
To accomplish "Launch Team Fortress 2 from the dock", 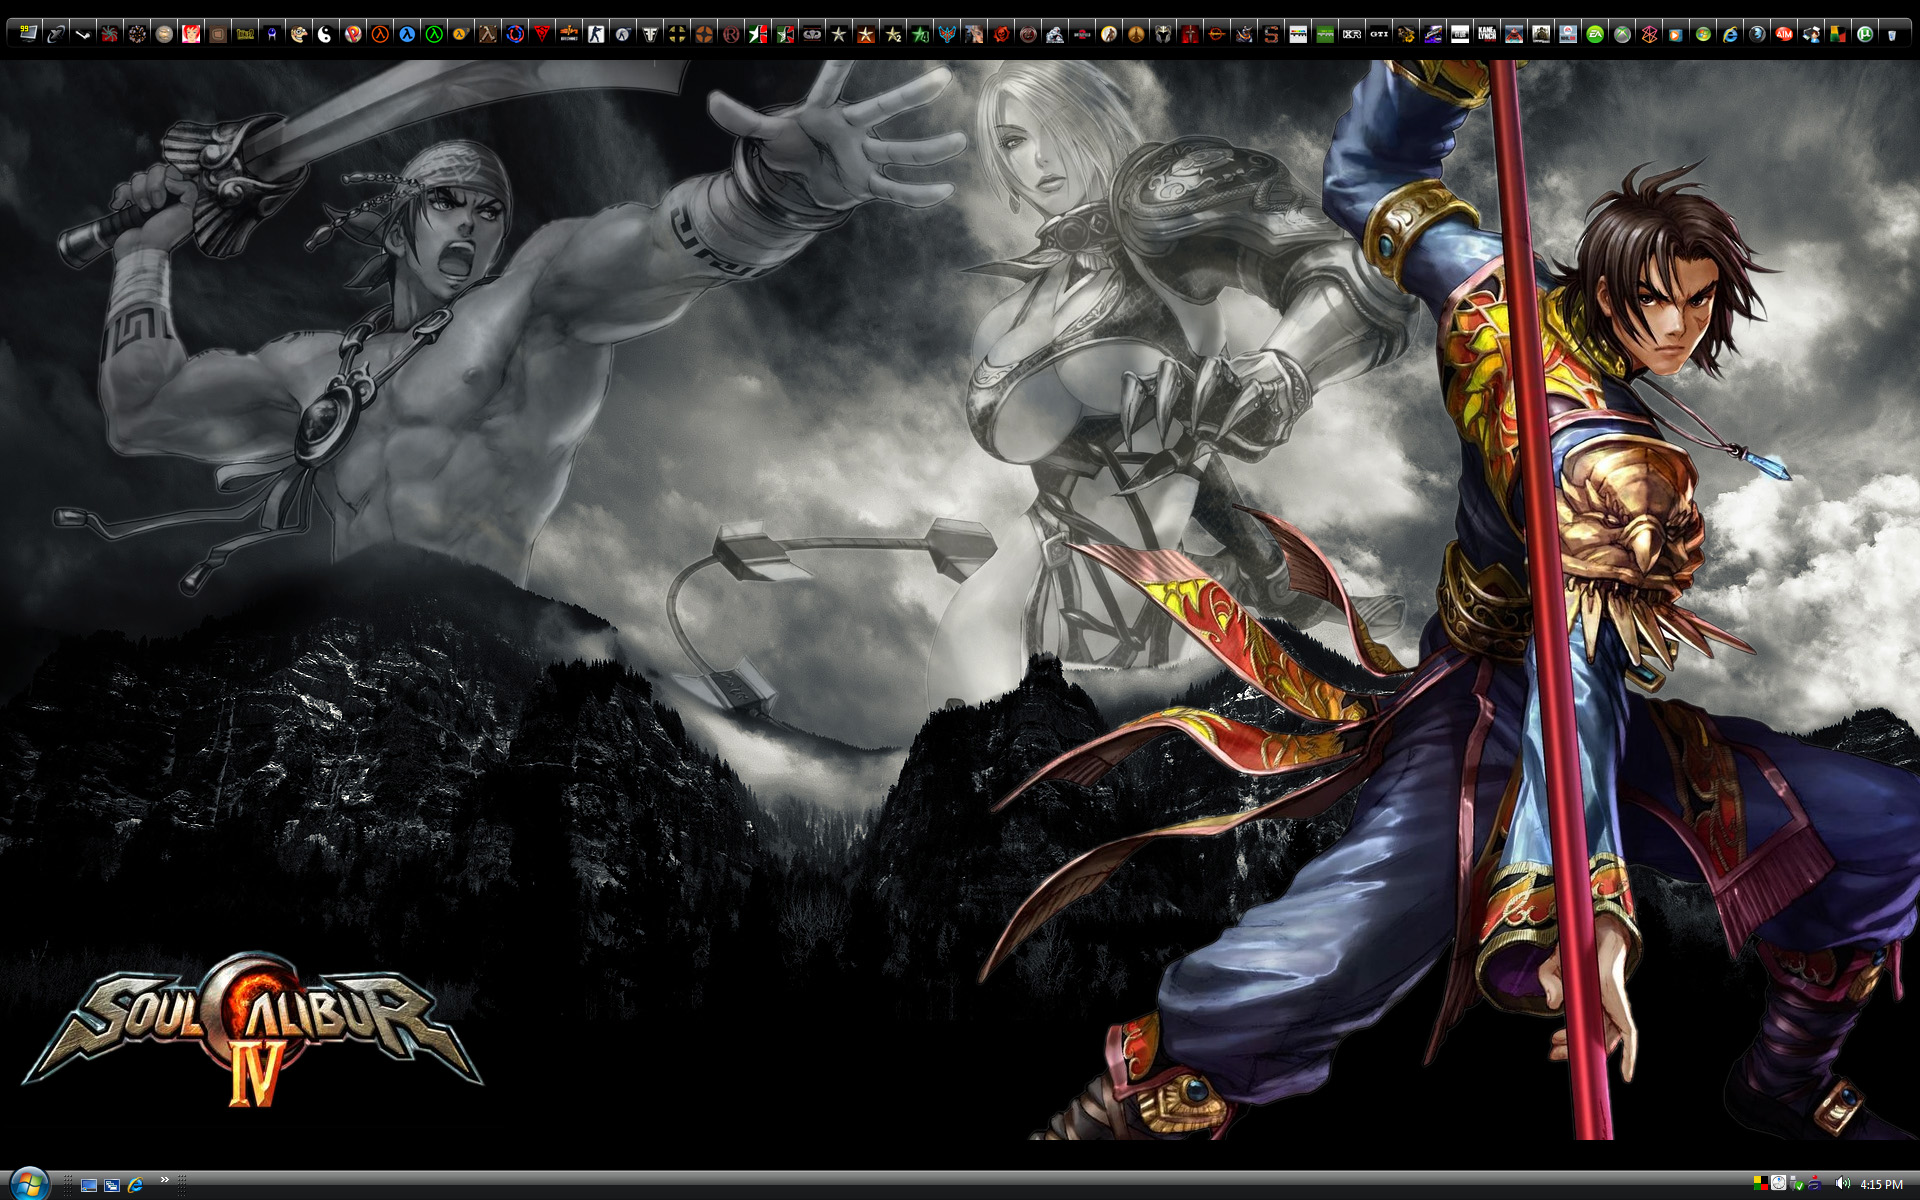I will point(704,34).
